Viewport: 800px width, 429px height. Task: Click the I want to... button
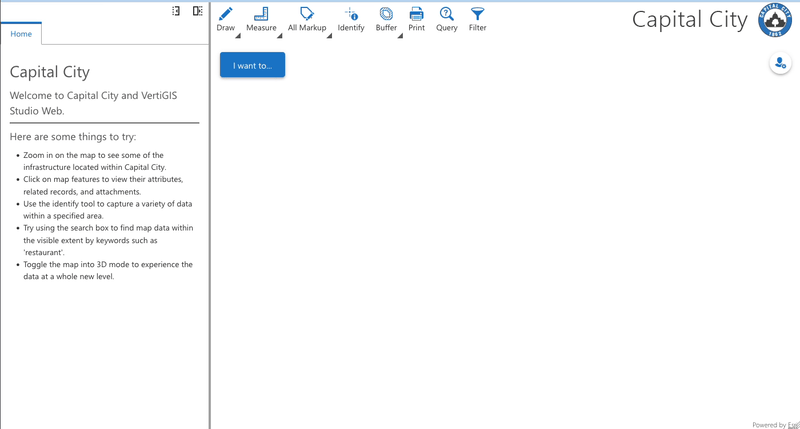[253, 65]
